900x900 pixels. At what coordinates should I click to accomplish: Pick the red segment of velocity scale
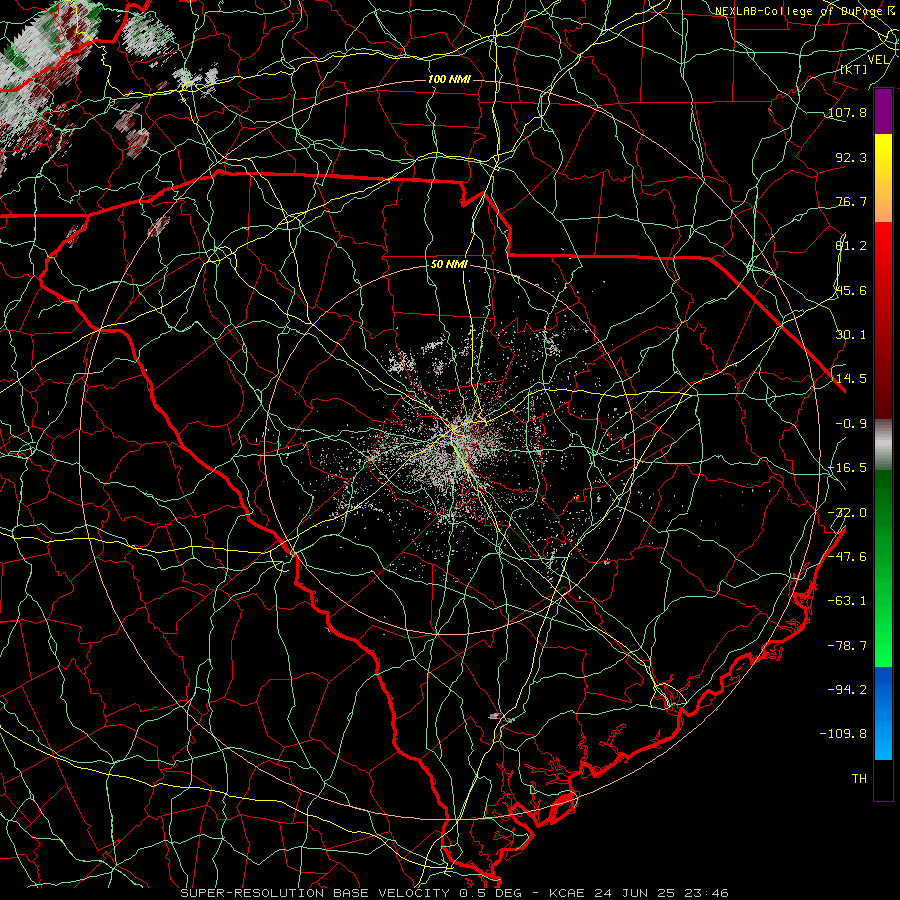pyautogui.click(x=883, y=320)
